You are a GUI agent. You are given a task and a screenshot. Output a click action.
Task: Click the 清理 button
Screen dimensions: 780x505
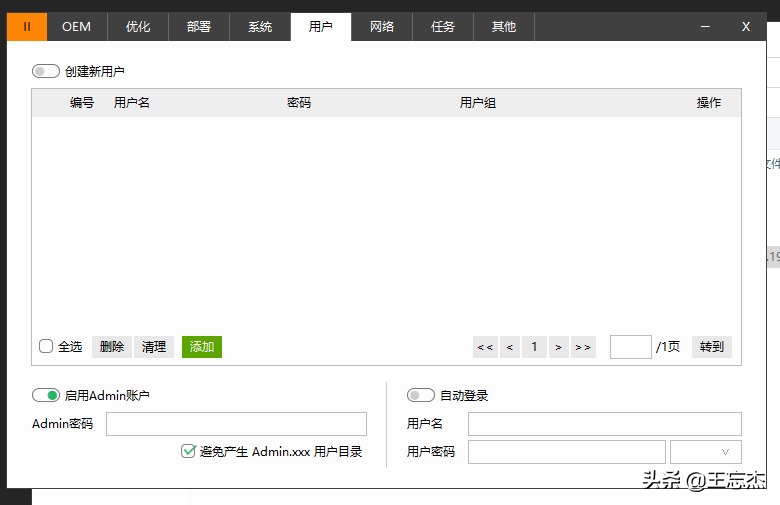pos(154,347)
